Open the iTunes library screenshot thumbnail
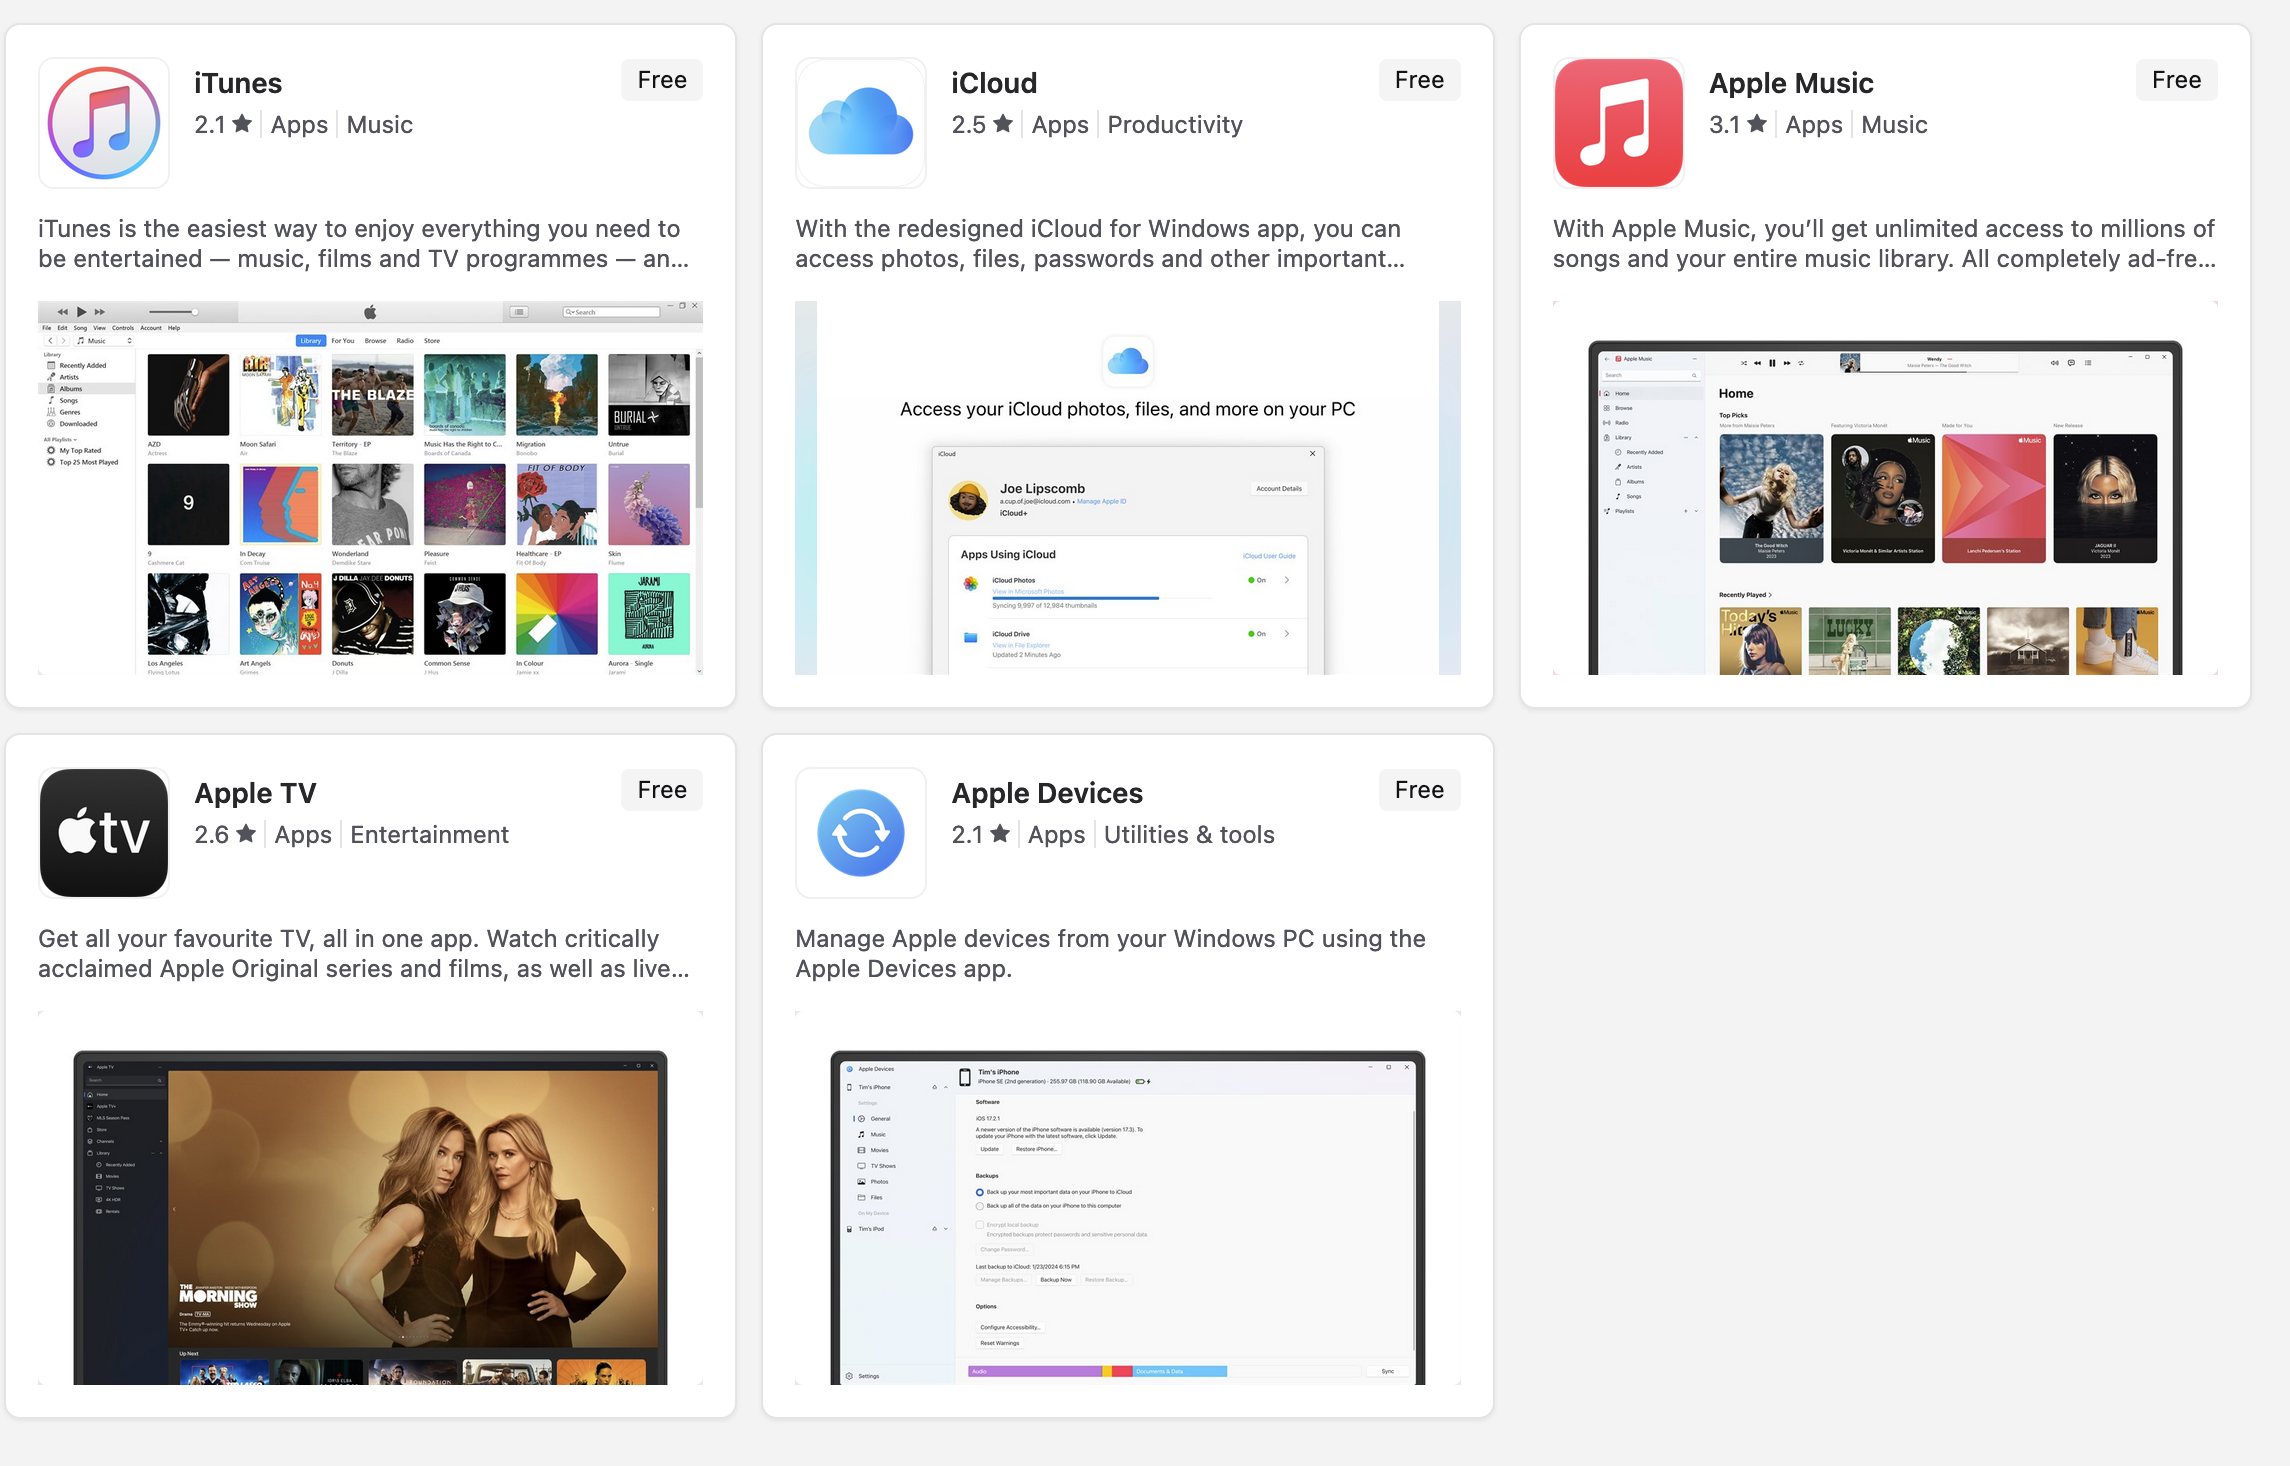This screenshot has height=1466, width=2290. (370, 488)
